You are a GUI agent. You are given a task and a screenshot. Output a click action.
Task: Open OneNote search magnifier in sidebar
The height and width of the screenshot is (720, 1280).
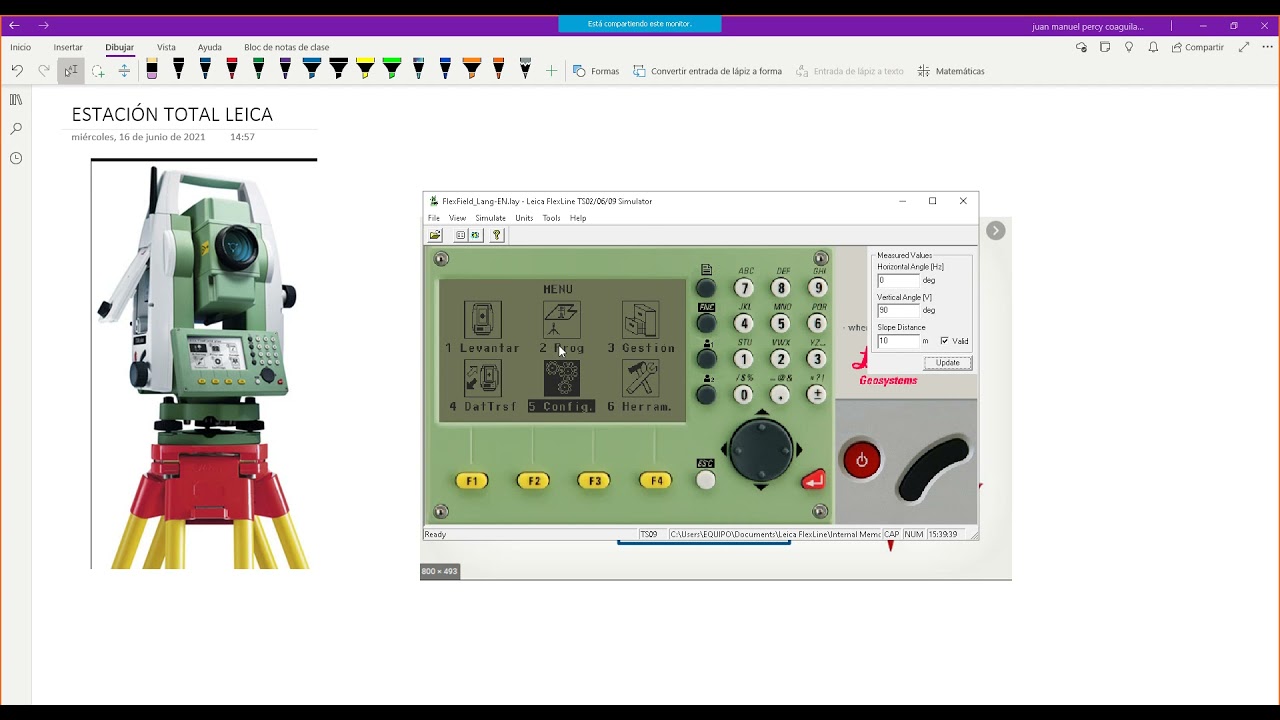16,129
